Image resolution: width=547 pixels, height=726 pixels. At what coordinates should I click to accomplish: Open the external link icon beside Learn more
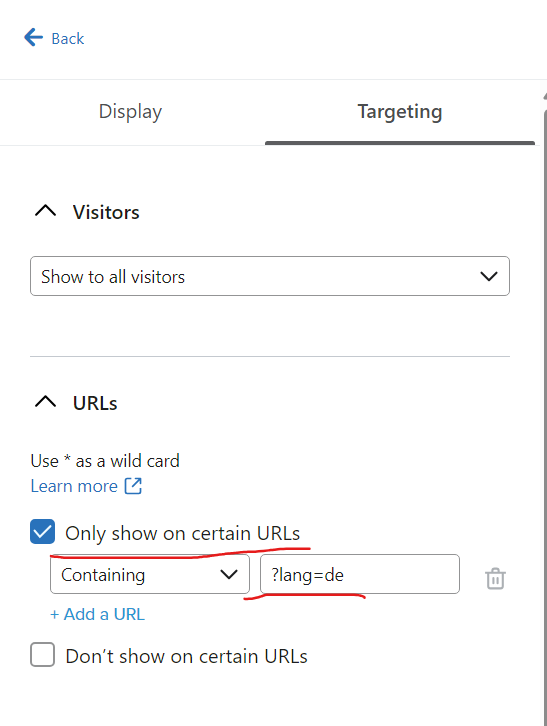pyautogui.click(x=133, y=486)
